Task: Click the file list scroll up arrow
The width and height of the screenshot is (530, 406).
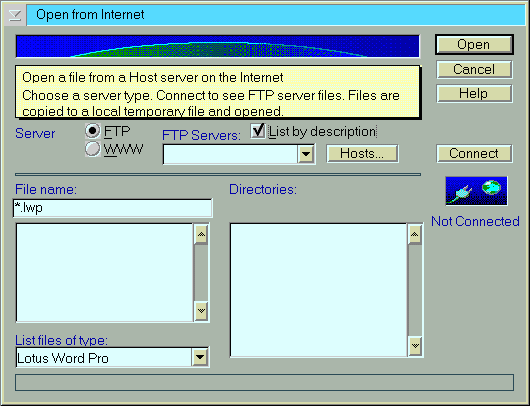Action: 201,234
